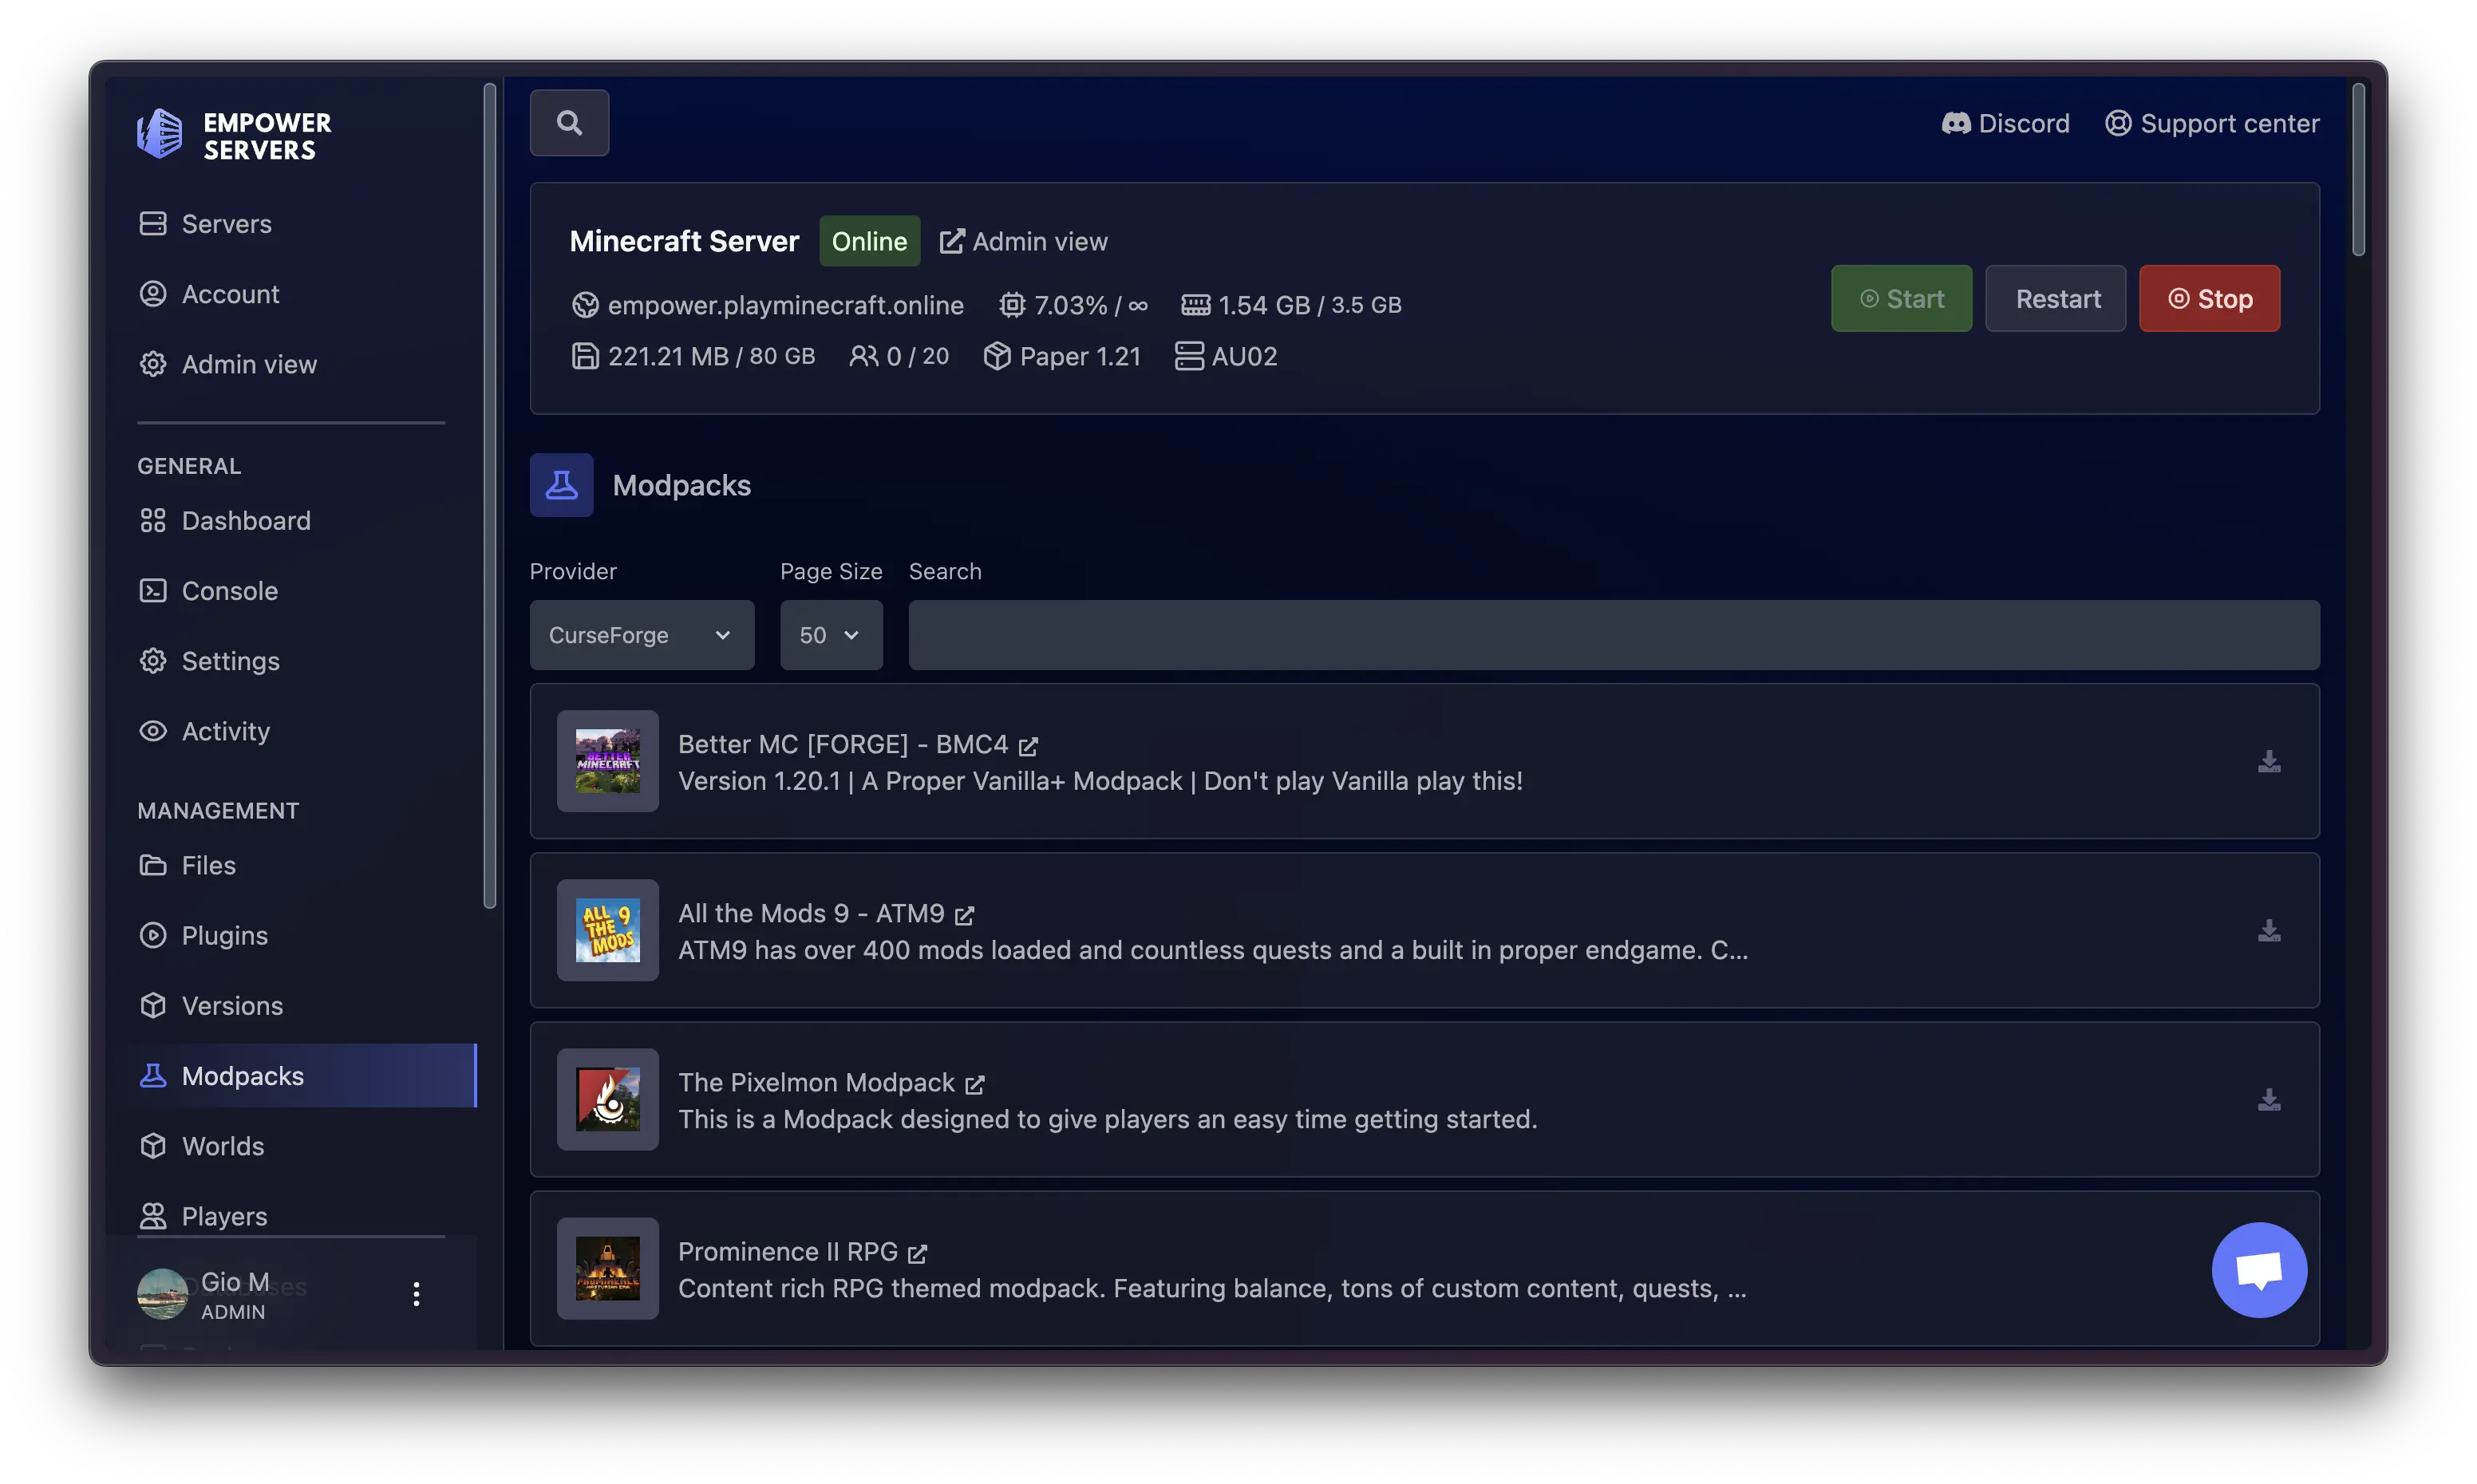Open the chat support bubble

point(2259,1270)
